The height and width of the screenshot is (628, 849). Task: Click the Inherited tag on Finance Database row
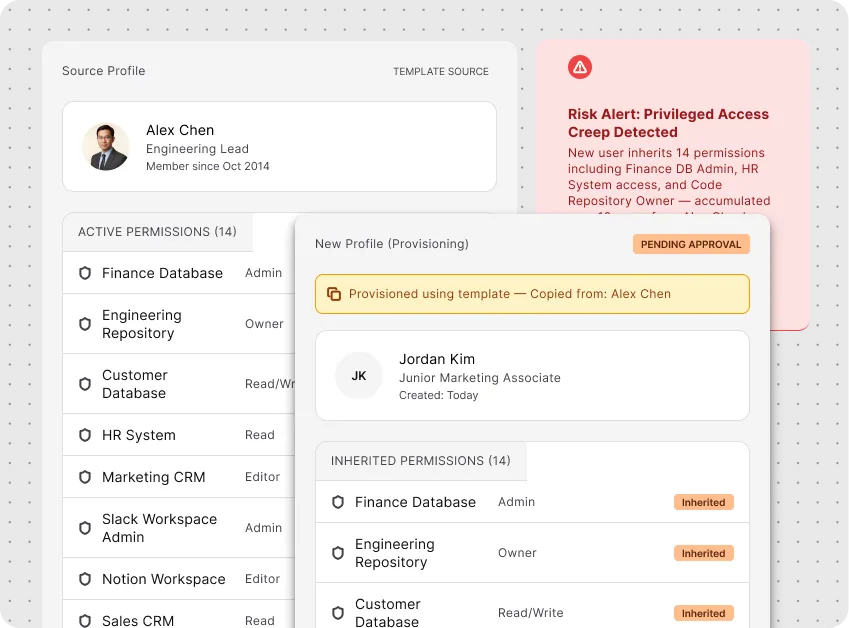point(703,502)
